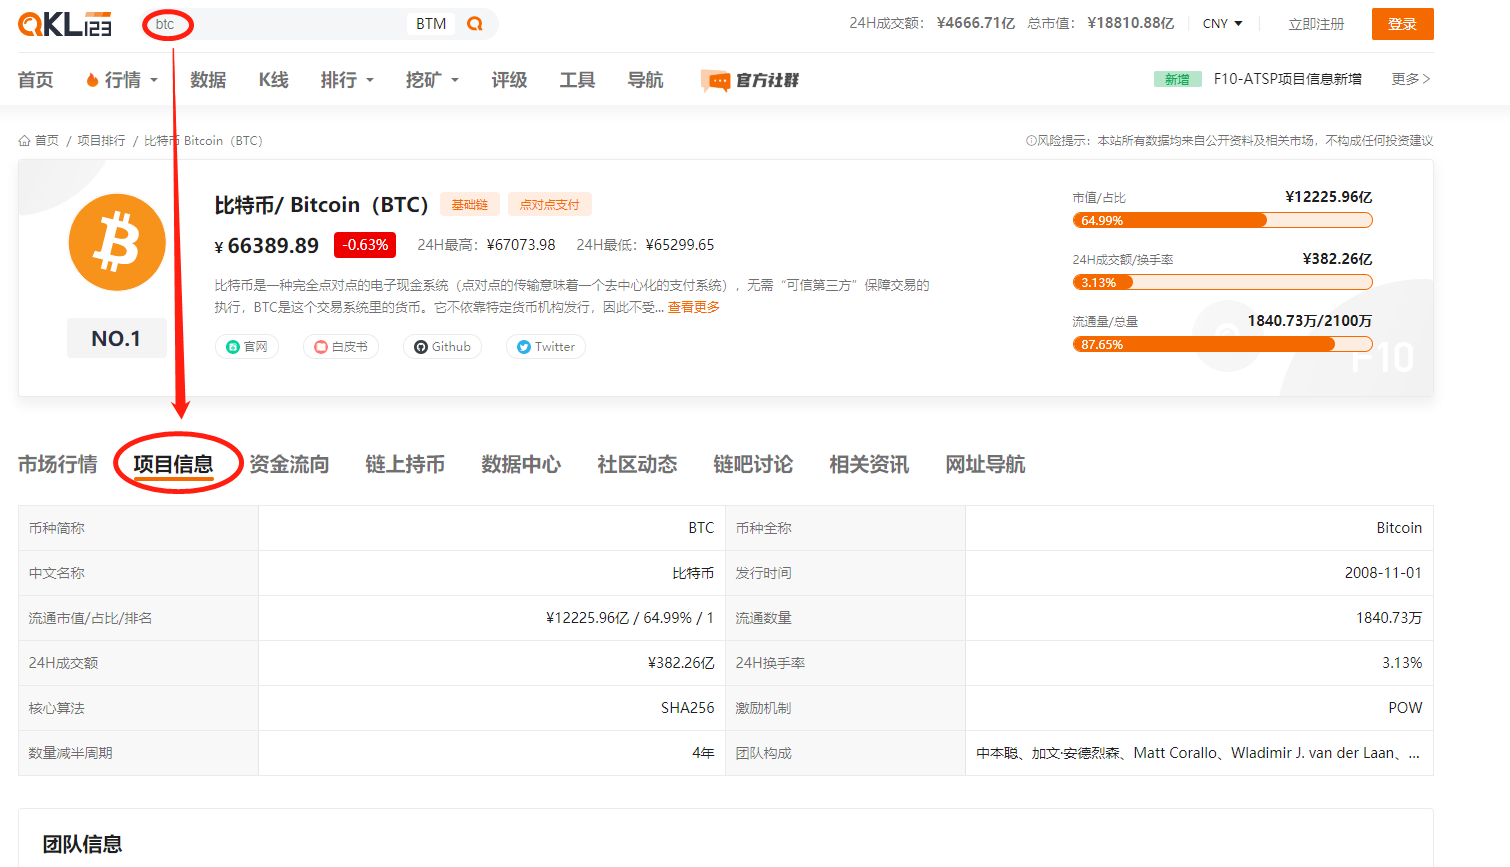The height and width of the screenshot is (867, 1510).
Task: Click the red -0.63% change badge
Action: pos(365,245)
